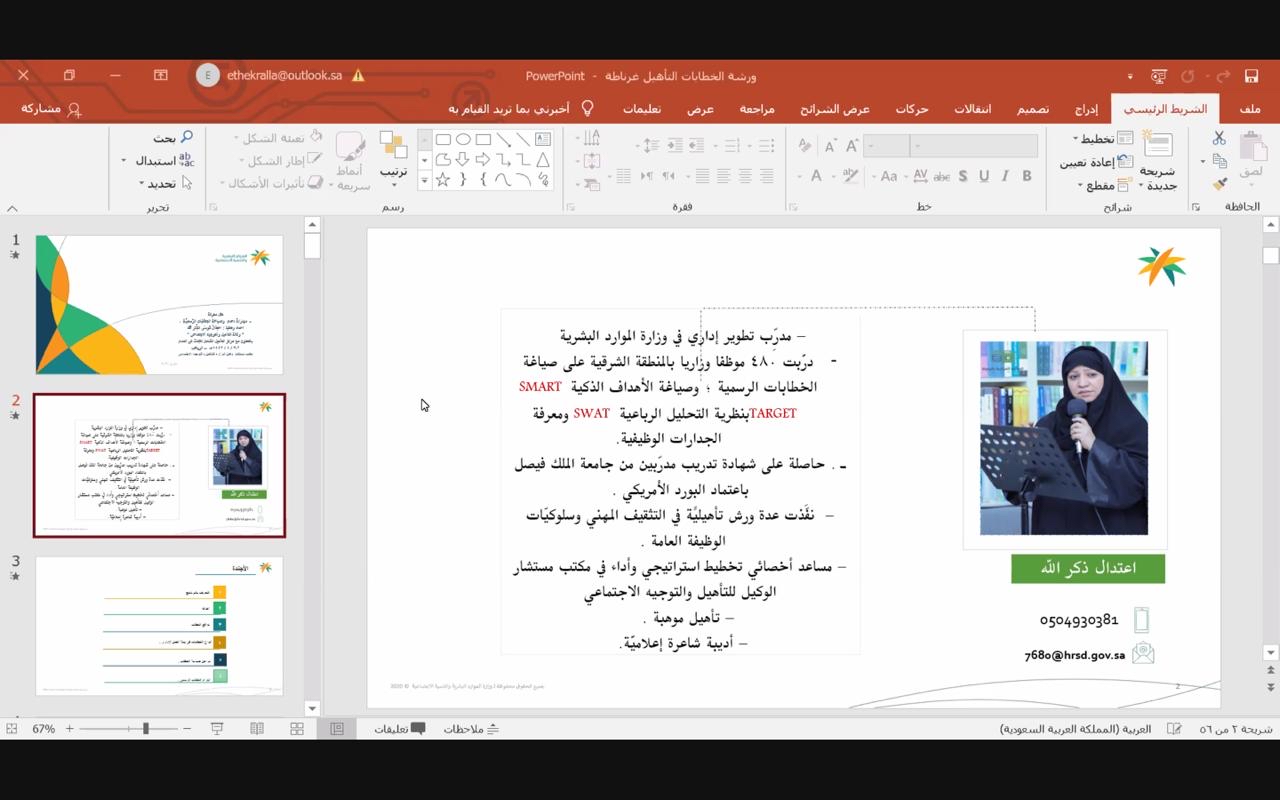Viewport: 1280px width, 800px height.
Task: Click the Search (بحث) magnifier icon
Action: tap(186, 138)
